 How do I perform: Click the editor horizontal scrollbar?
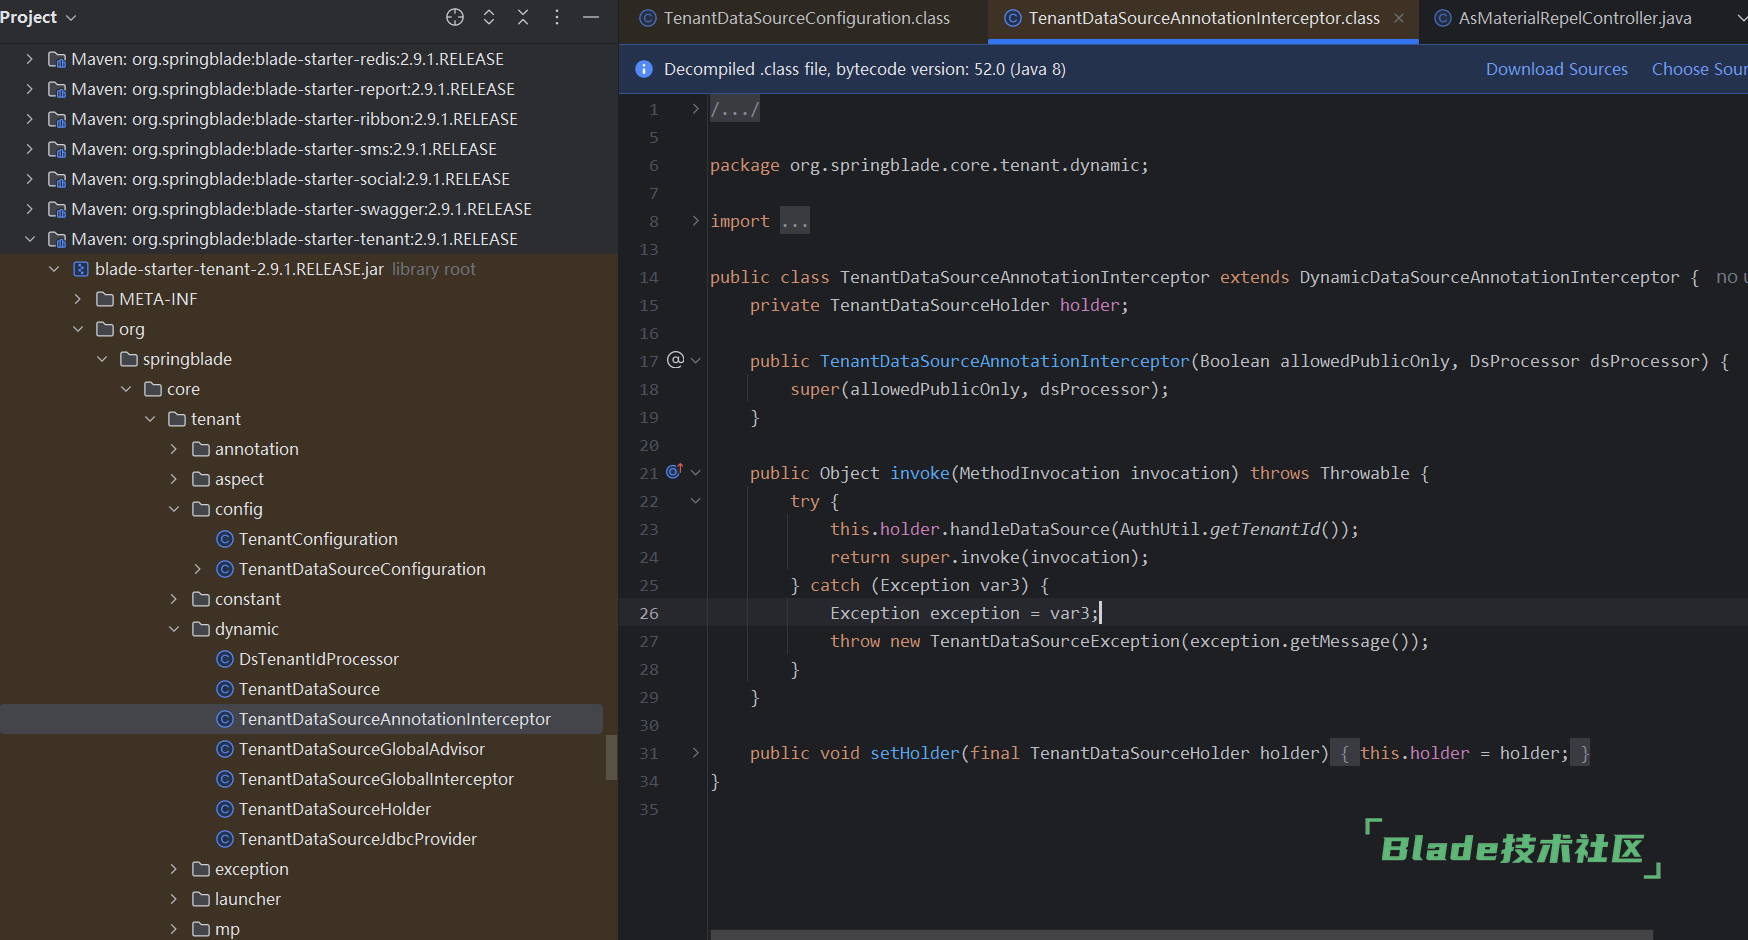1181,935
